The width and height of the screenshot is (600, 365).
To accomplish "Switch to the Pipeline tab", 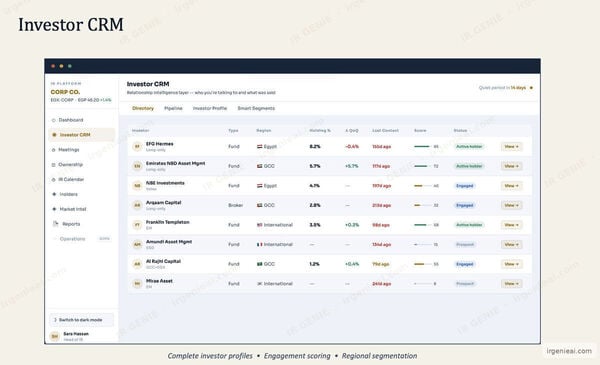I will (x=173, y=108).
